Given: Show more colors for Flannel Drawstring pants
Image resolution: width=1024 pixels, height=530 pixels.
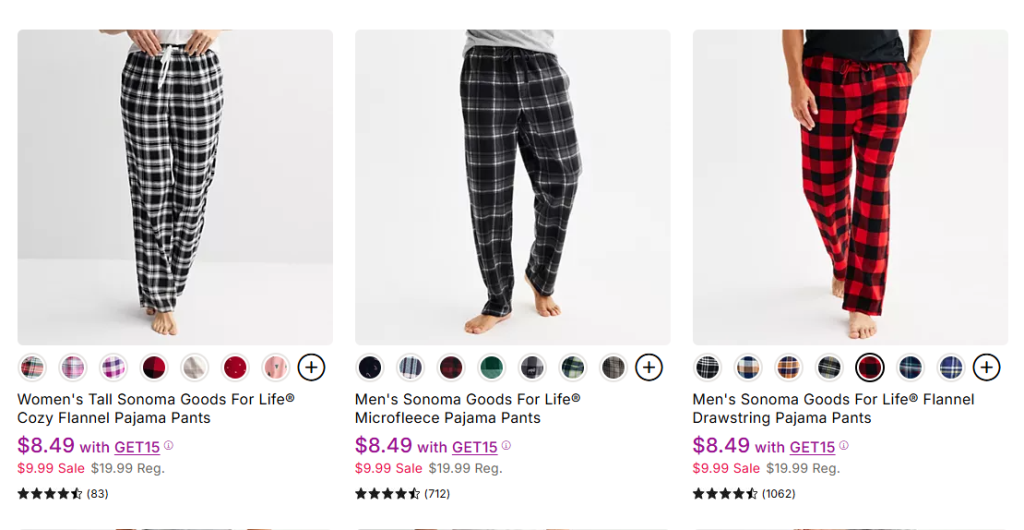Looking at the screenshot, I should point(987,367).
